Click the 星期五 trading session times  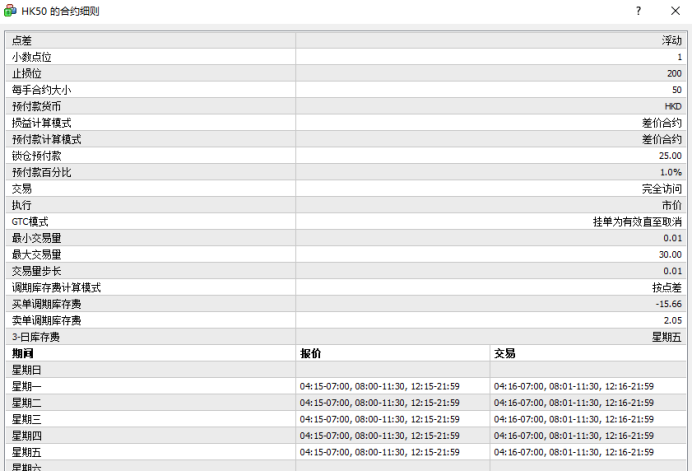575,451
